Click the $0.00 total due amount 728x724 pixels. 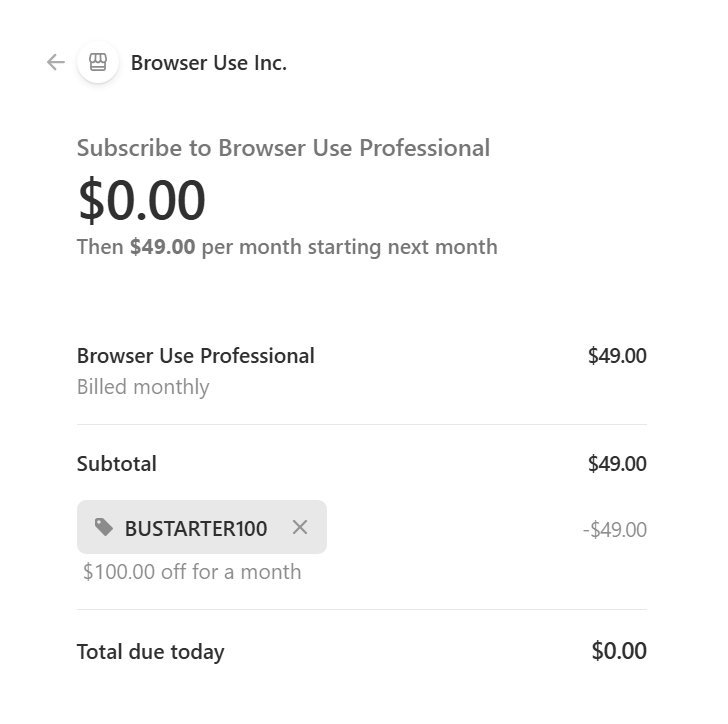tap(619, 652)
